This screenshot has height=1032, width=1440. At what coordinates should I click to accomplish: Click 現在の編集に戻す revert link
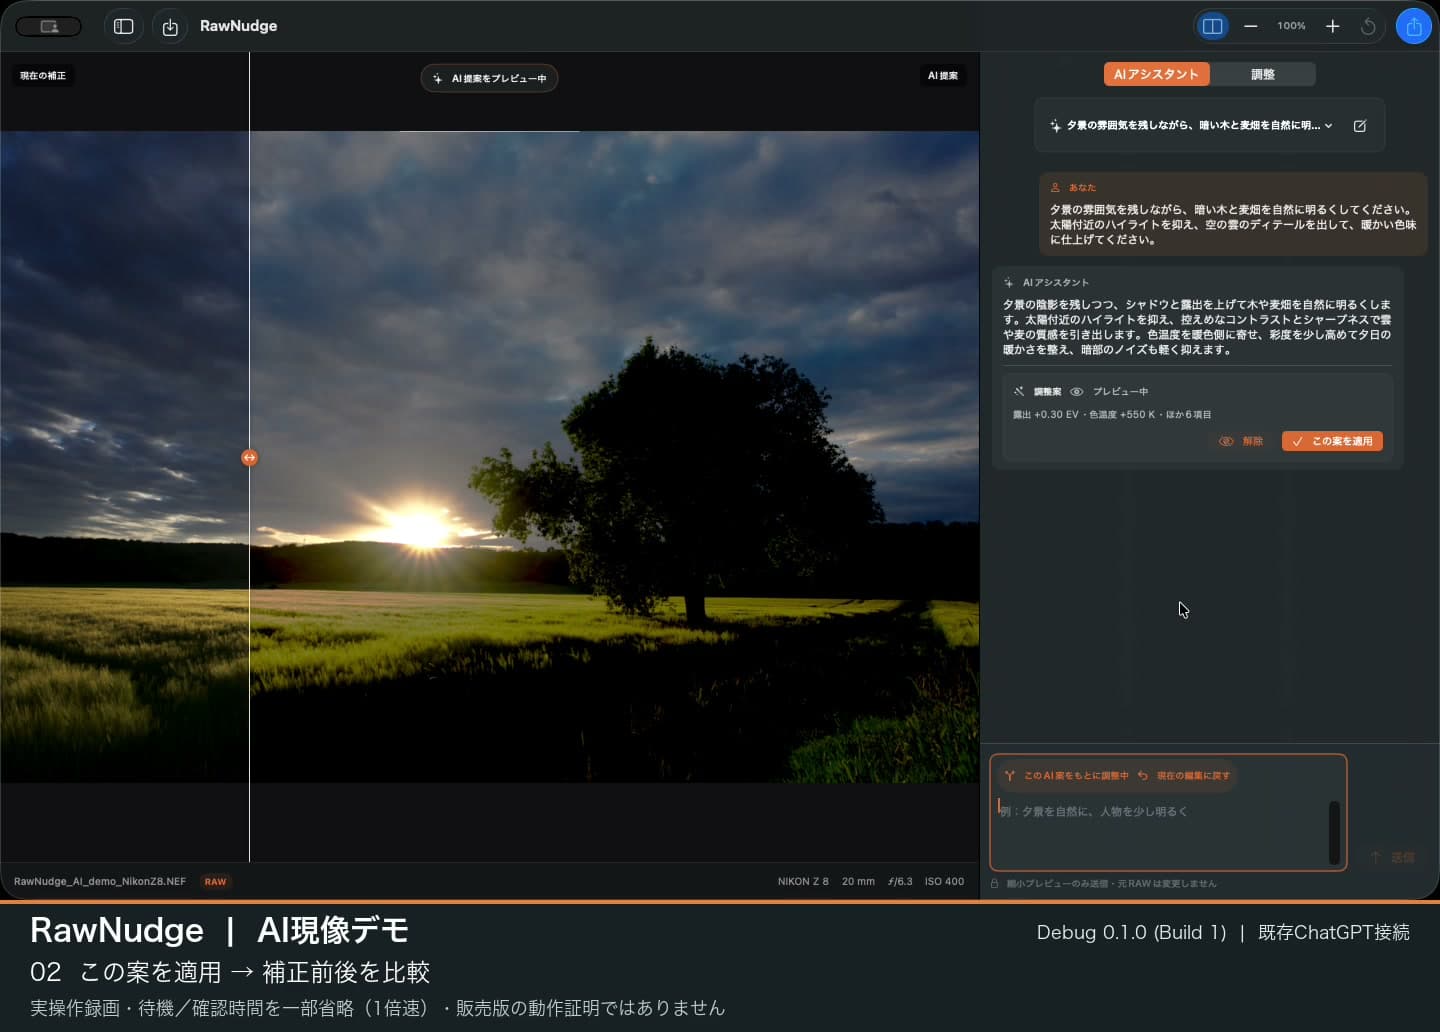pyautogui.click(x=1185, y=775)
